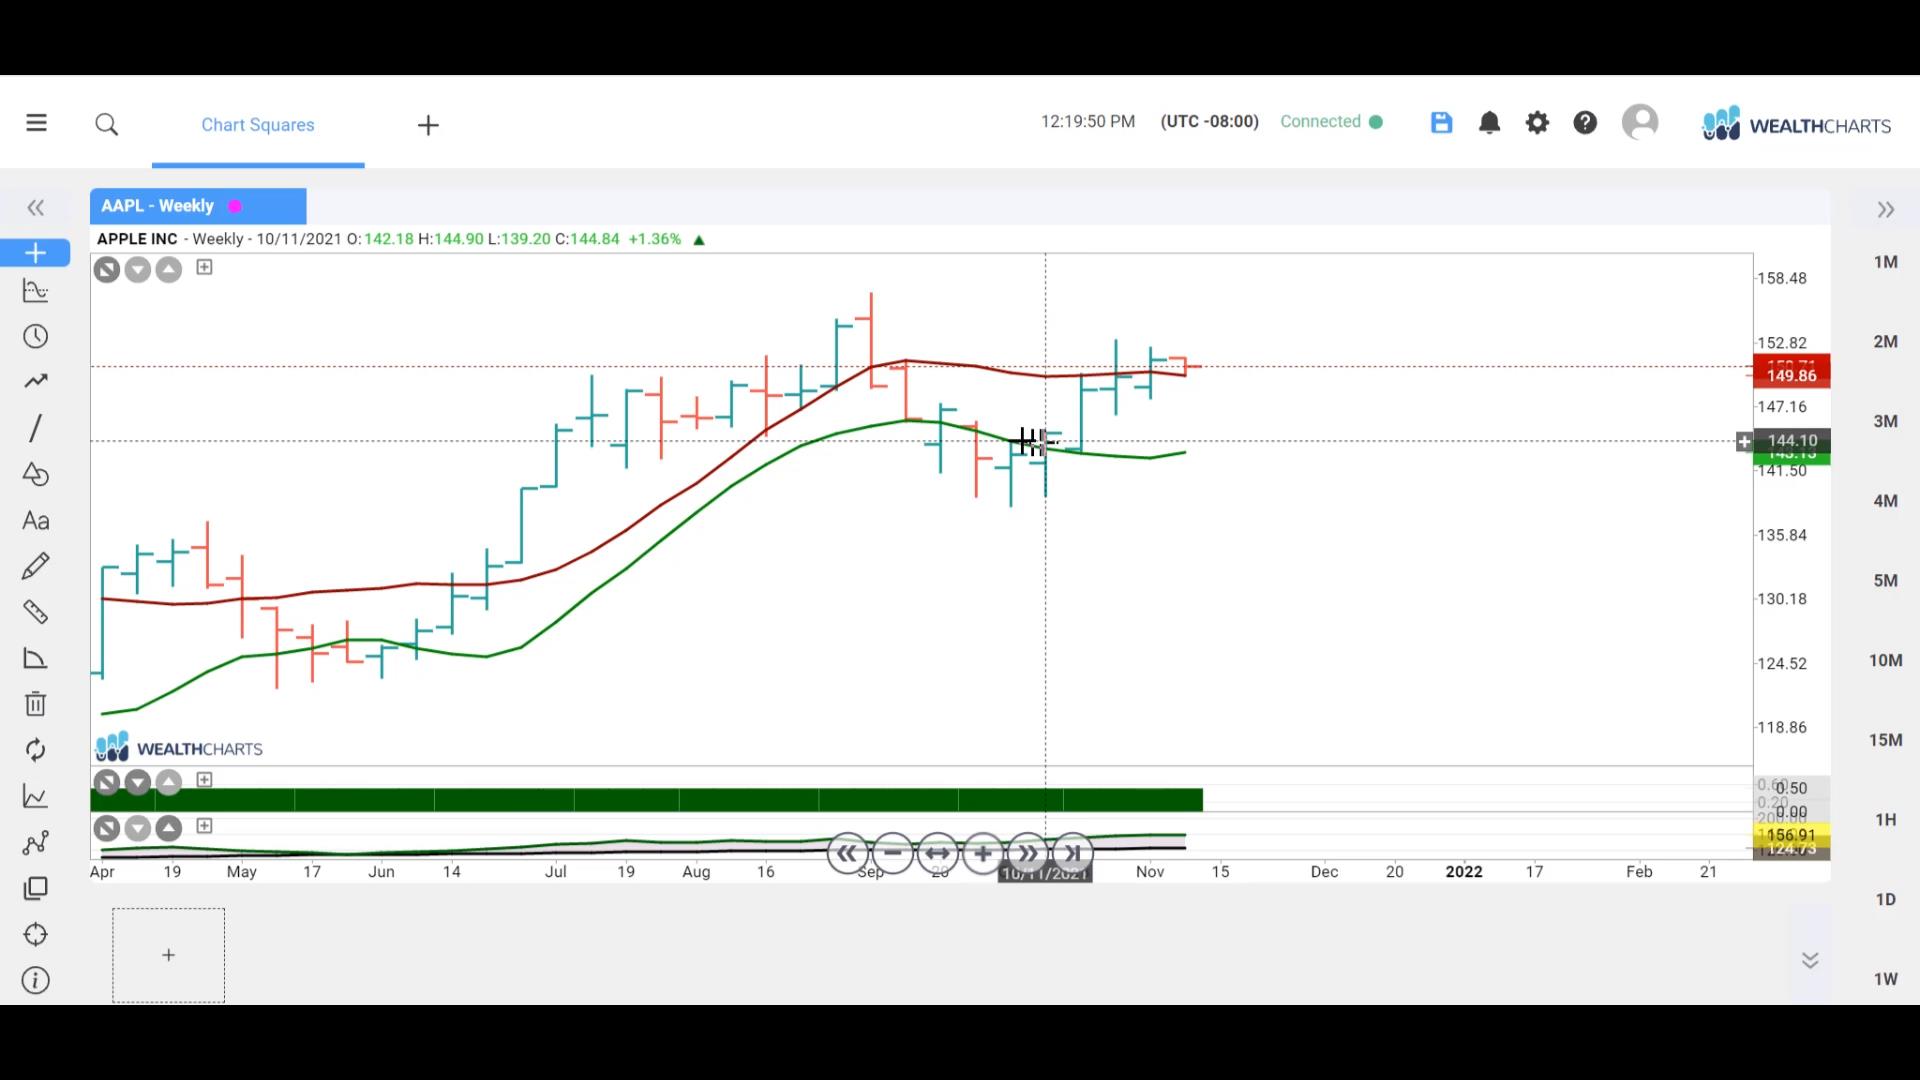
Task: Select the 5M timeframe
Action: tap(1886, 580)
